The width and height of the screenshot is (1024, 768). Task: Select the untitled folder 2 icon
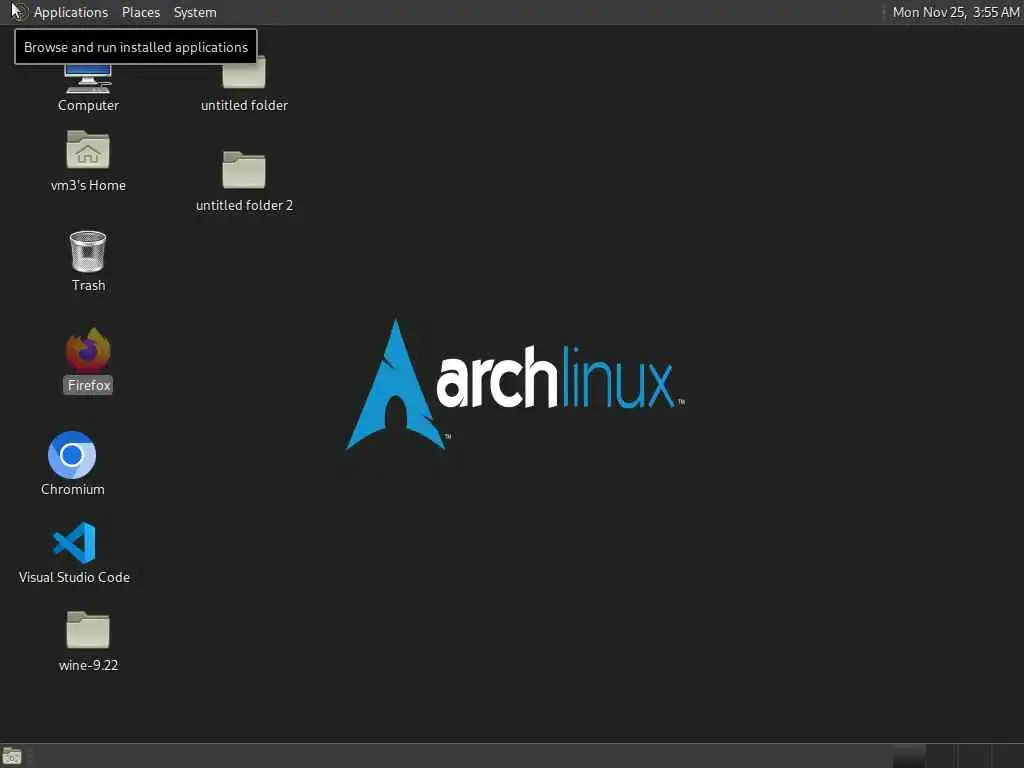244,170
